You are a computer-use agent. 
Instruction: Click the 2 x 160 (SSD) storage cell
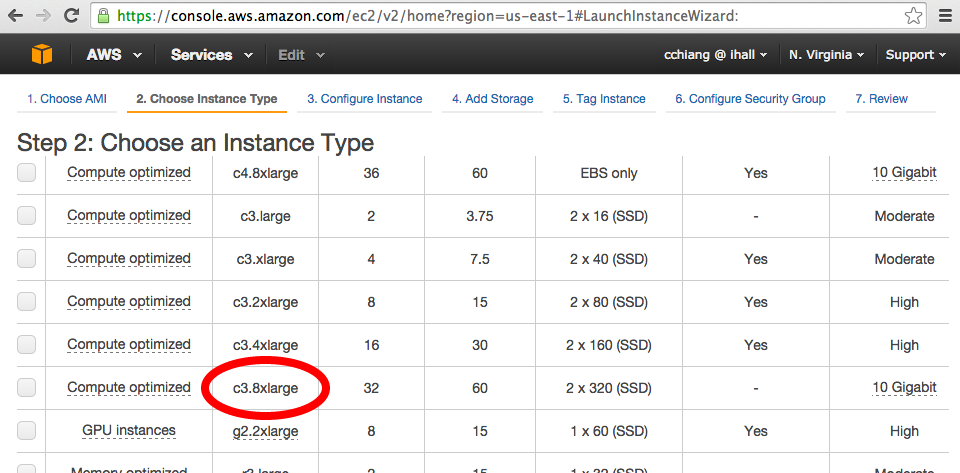click(609, 345)
